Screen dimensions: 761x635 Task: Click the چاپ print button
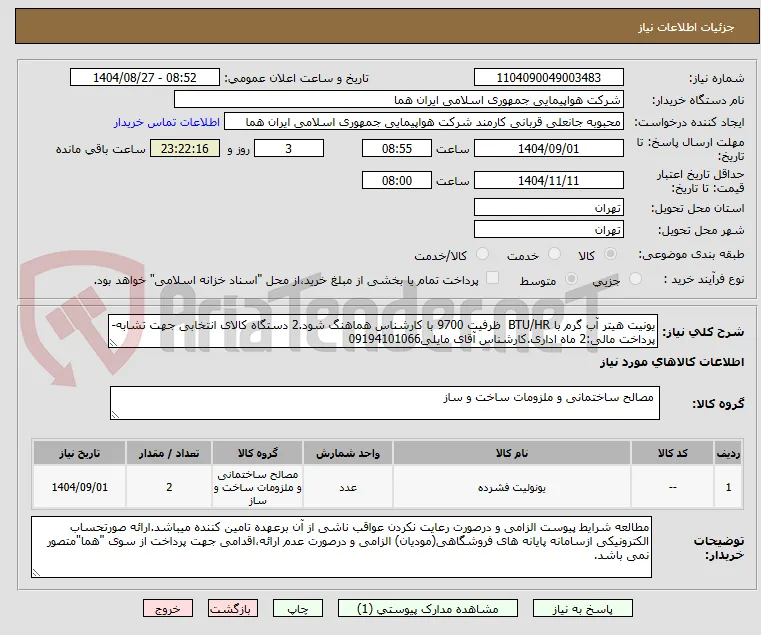[298, 608]
